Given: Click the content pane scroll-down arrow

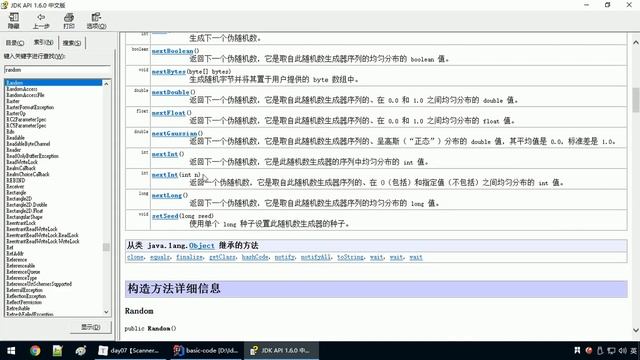Looking at the screenshot, I should click(x=636, y=330).
